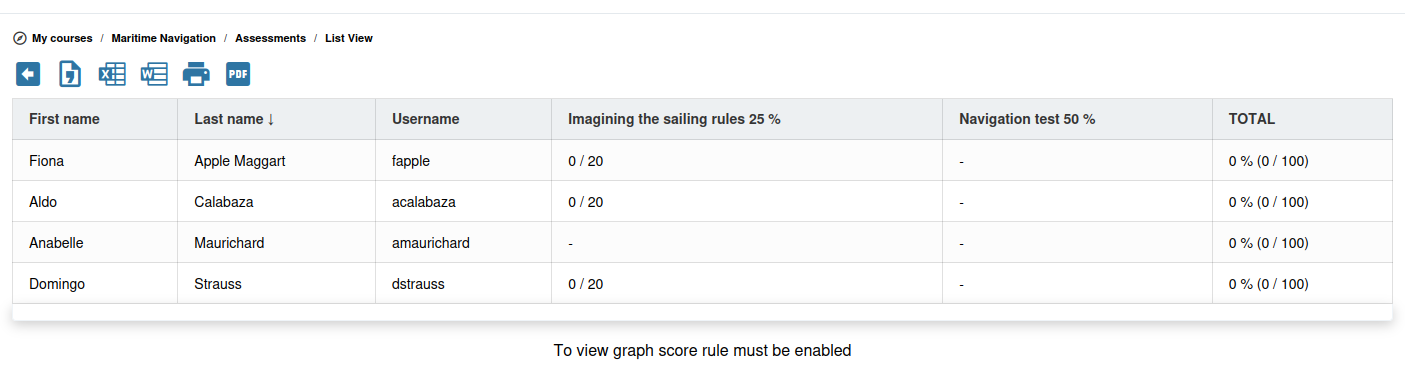Viewport: 1405px width, 385px height.
Task: Sort by TOTAL column header
Action: pyautogui.click(x=1252, y=119)
